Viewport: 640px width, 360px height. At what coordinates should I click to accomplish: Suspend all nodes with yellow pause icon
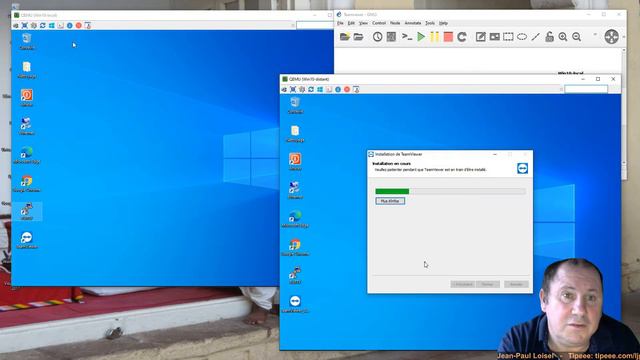coord(434,37)
